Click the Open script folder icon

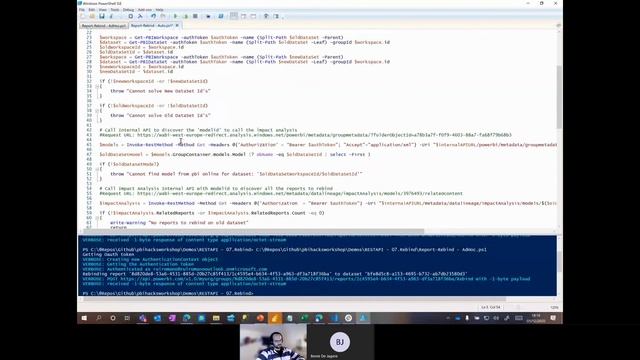[x=92, y=16]
